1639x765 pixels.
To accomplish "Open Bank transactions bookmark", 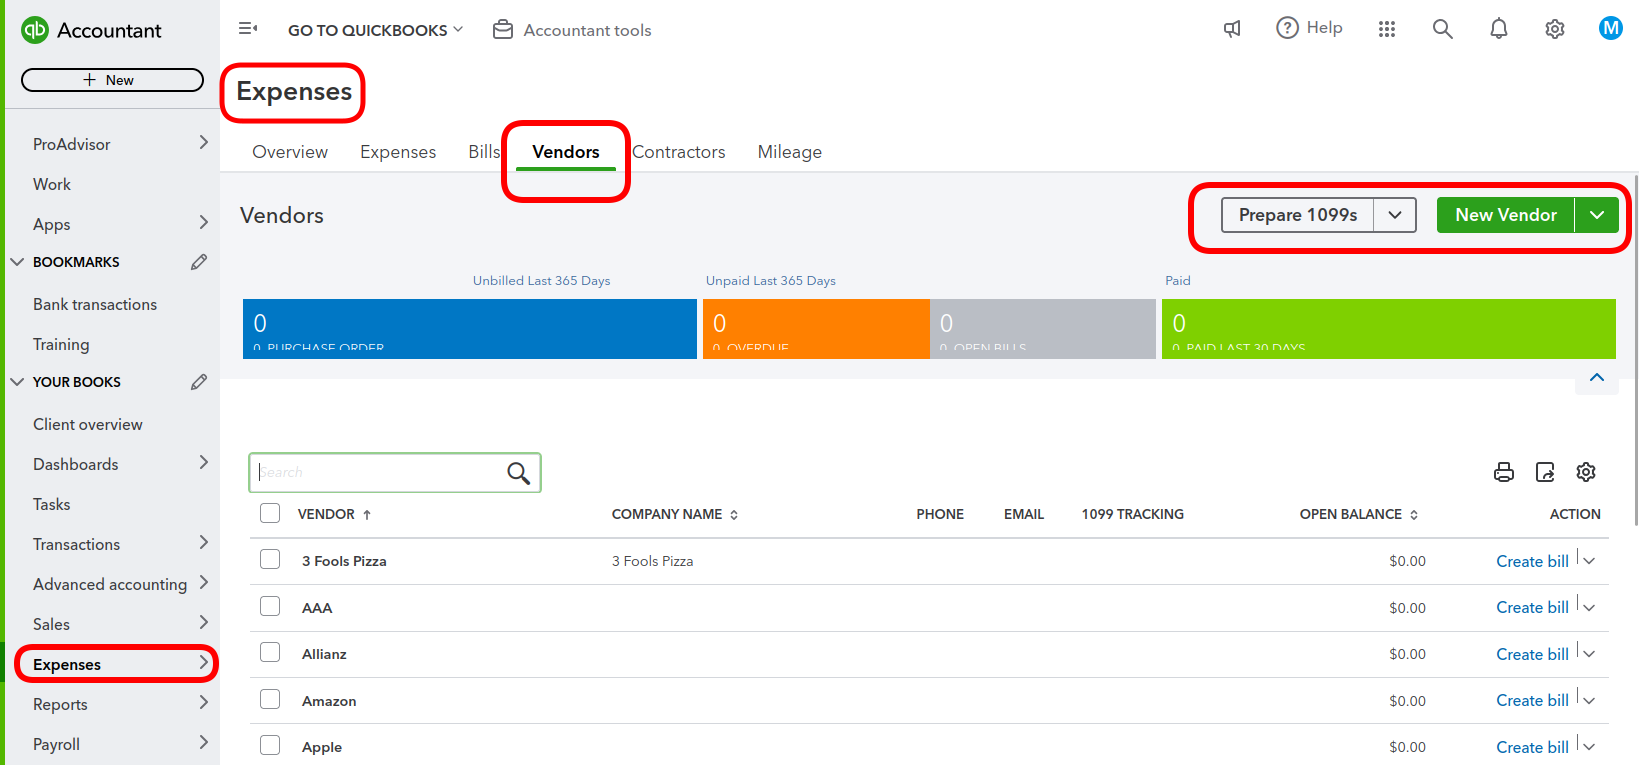I will tap(95, 304).
